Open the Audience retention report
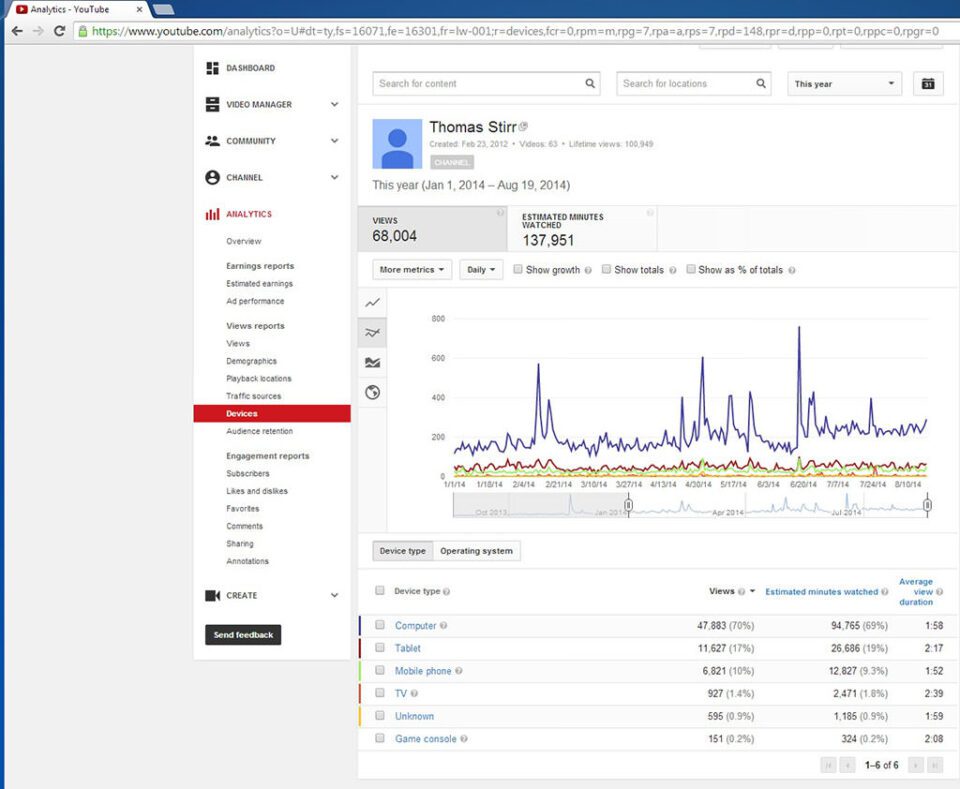Image resolution: width=960 pixels, height=789 pixels. coord(260,431)
